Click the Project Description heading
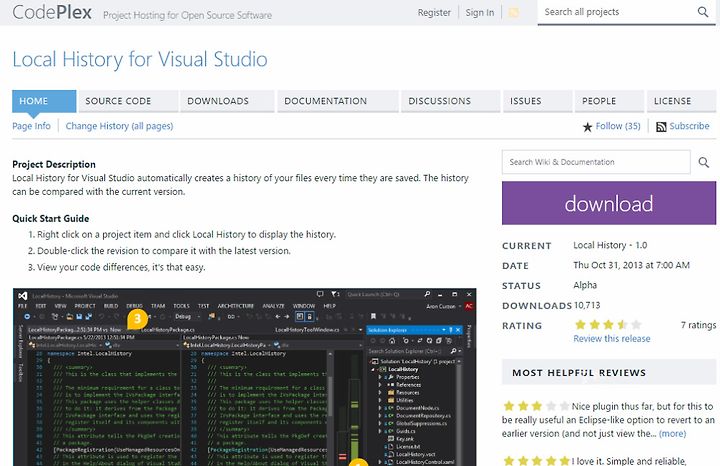This screenshot has width=720, height=466. (54, 164)
